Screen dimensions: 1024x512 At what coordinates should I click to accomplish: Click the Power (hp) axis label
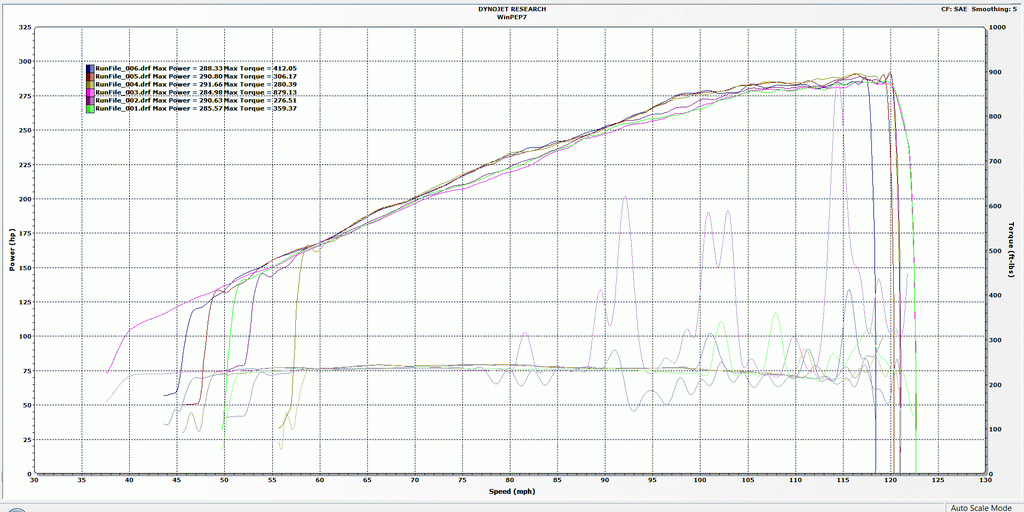(x=12, y=250)
